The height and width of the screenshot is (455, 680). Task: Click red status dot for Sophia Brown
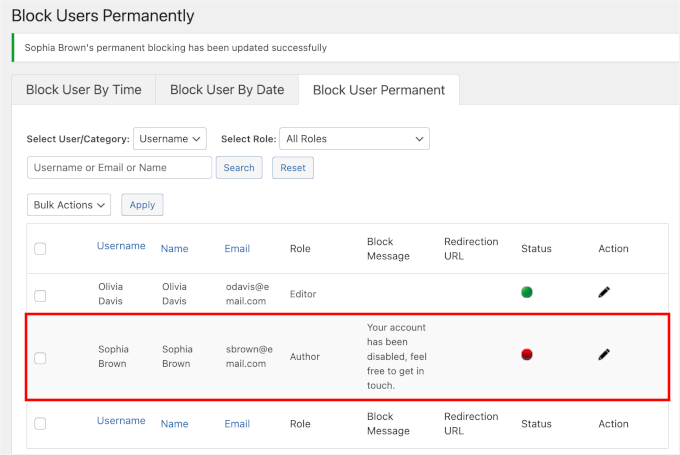pos(527,354)
